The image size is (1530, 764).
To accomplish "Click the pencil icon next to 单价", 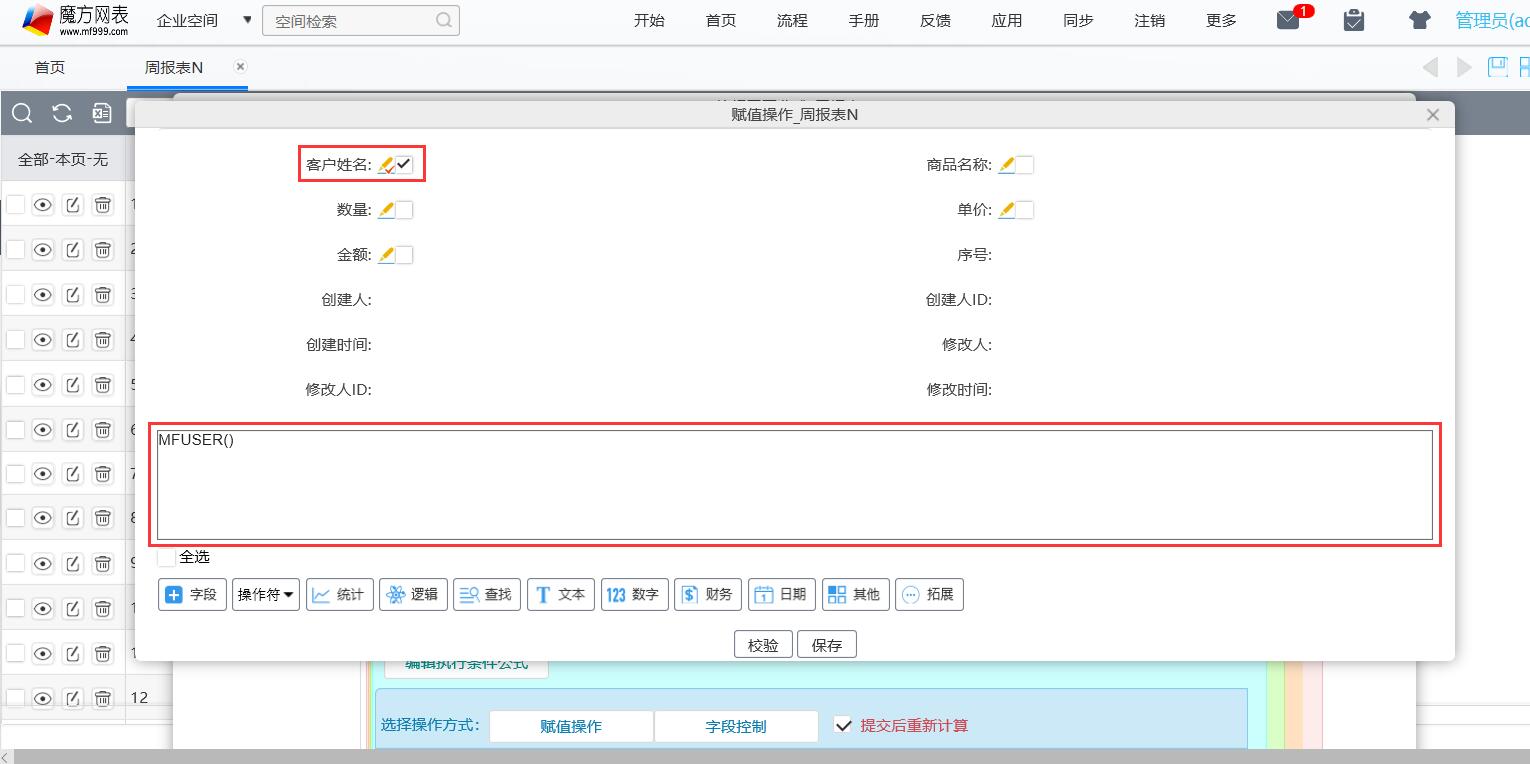I will click(x=1006, y=210).
